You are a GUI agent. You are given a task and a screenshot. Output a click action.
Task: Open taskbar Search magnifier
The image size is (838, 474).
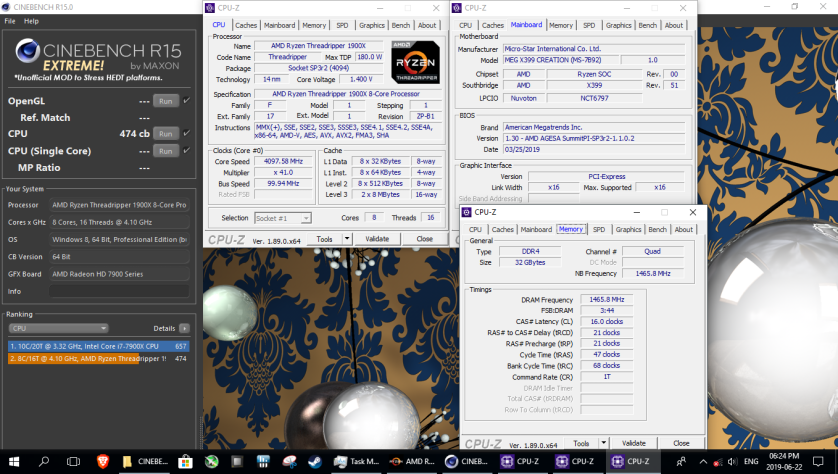[44, 461]
